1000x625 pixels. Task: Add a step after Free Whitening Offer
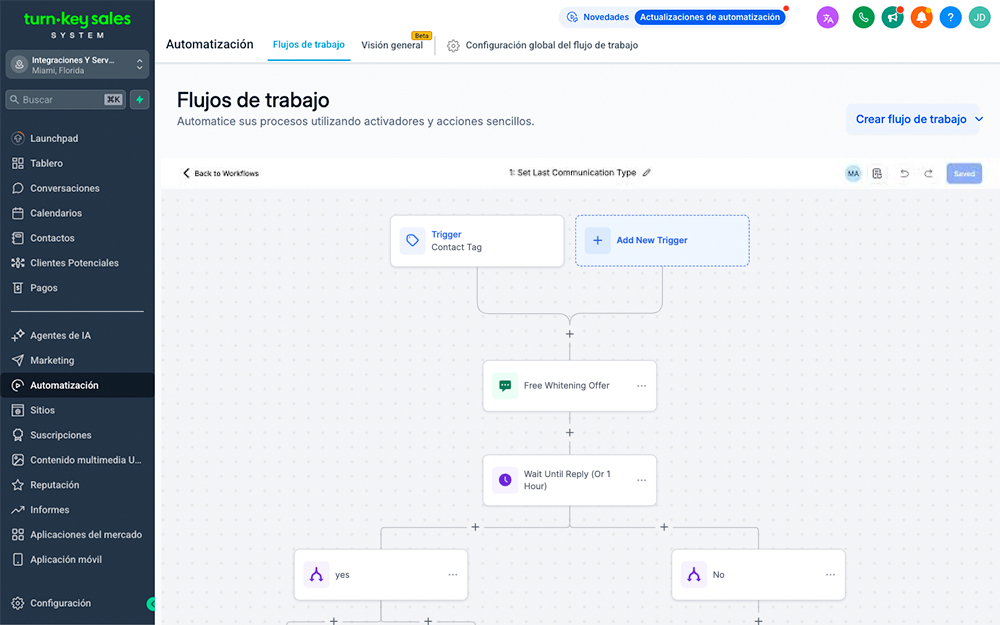570,432
